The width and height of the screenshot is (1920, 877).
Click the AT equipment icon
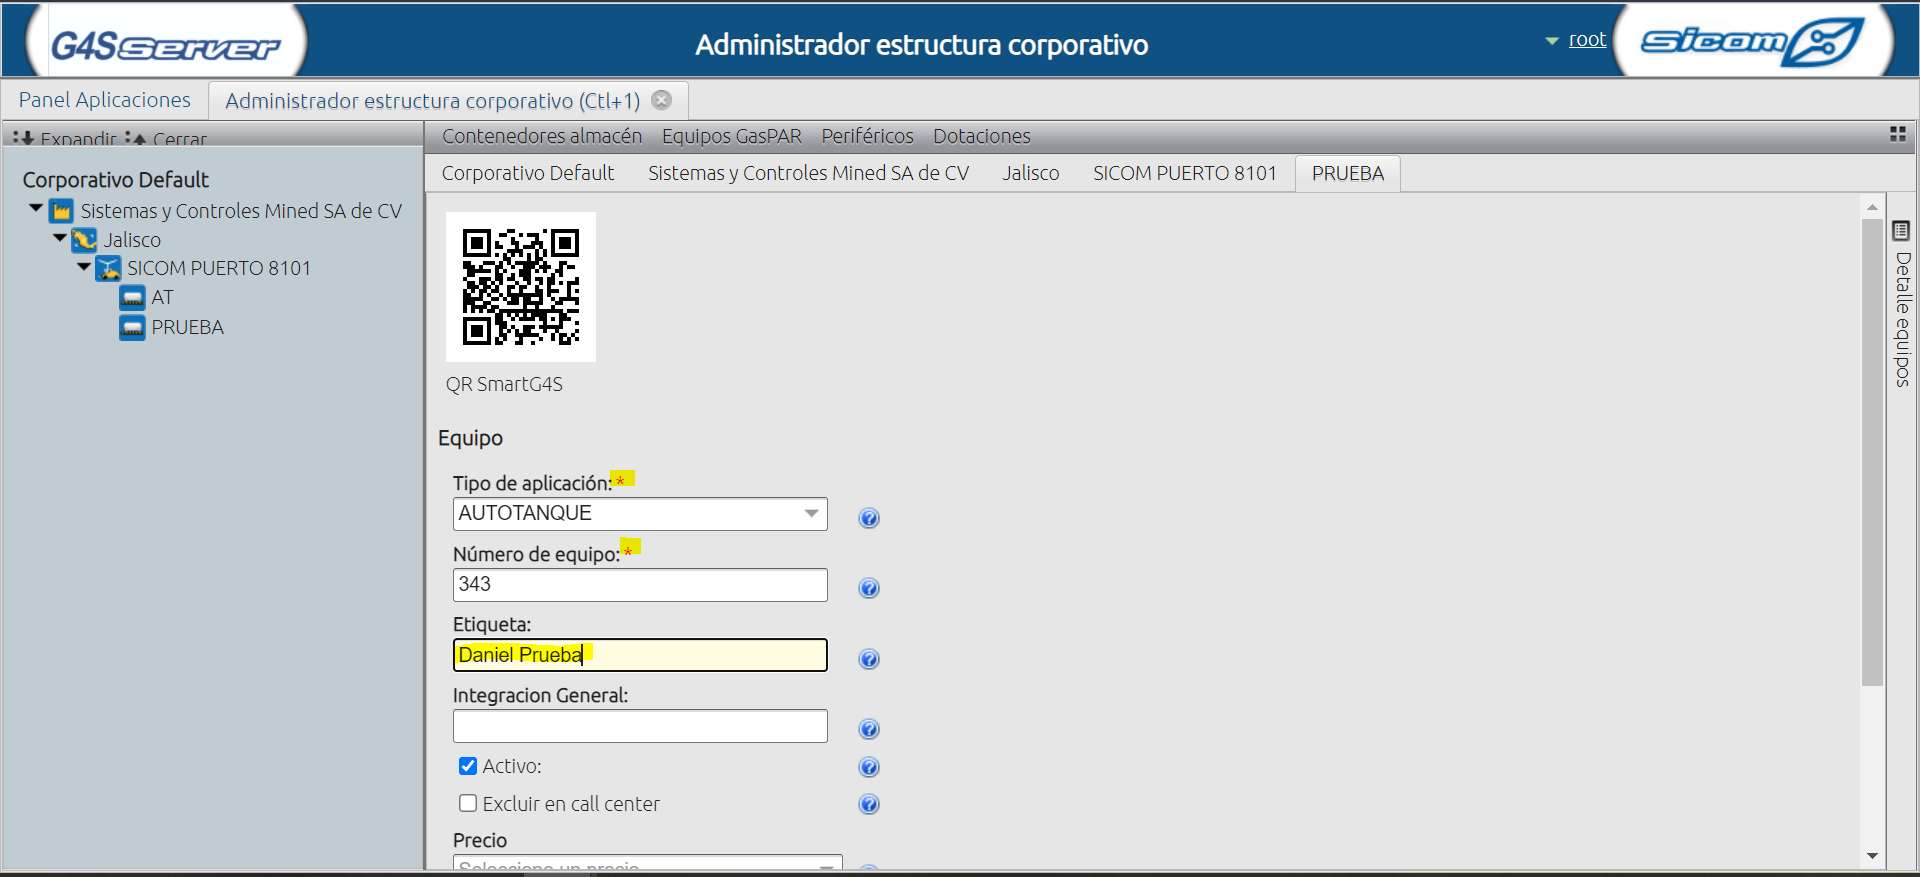click(132, 298)
